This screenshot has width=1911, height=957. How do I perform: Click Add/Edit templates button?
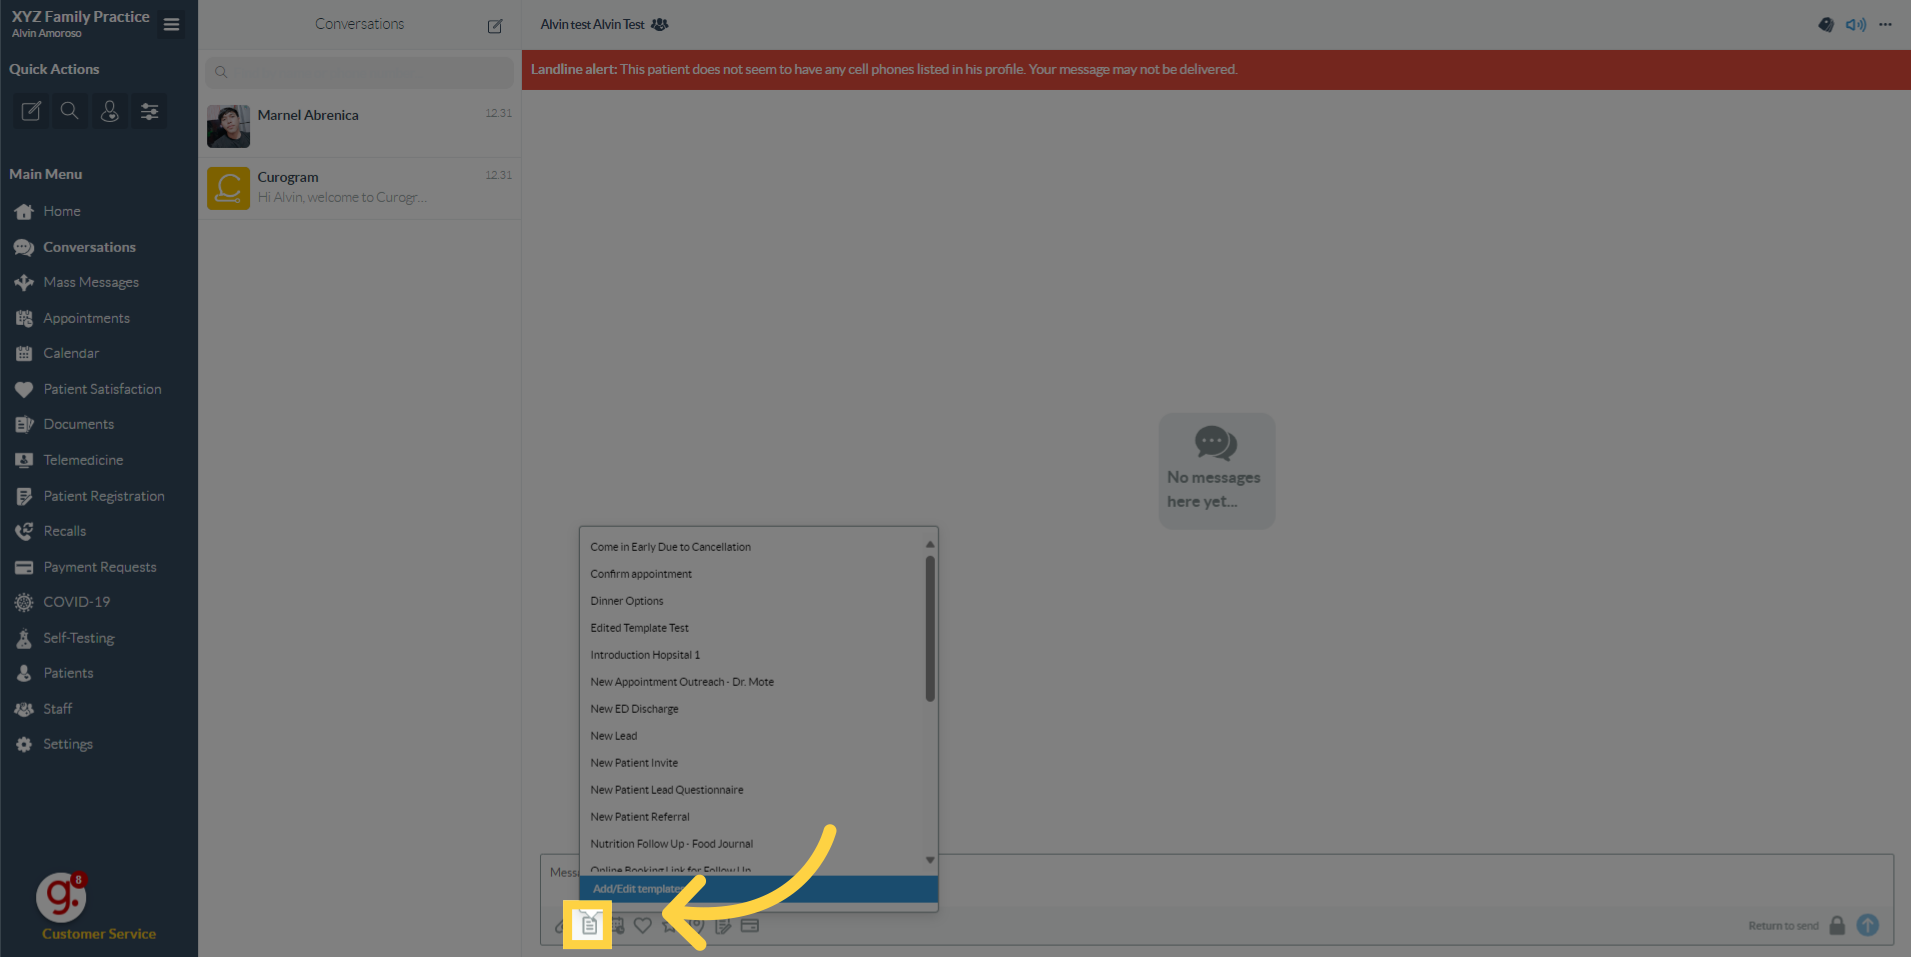coord(638,889)
